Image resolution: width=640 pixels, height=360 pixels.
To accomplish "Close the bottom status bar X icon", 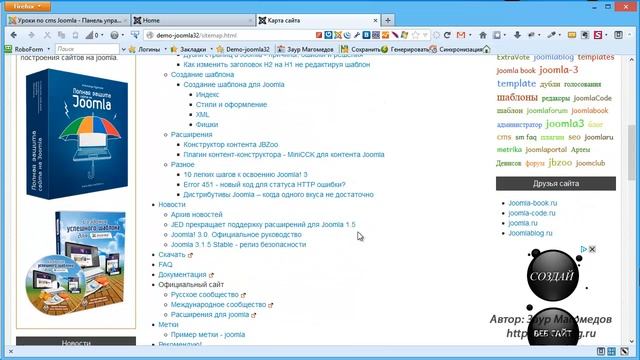I will [x=11, y=351].
